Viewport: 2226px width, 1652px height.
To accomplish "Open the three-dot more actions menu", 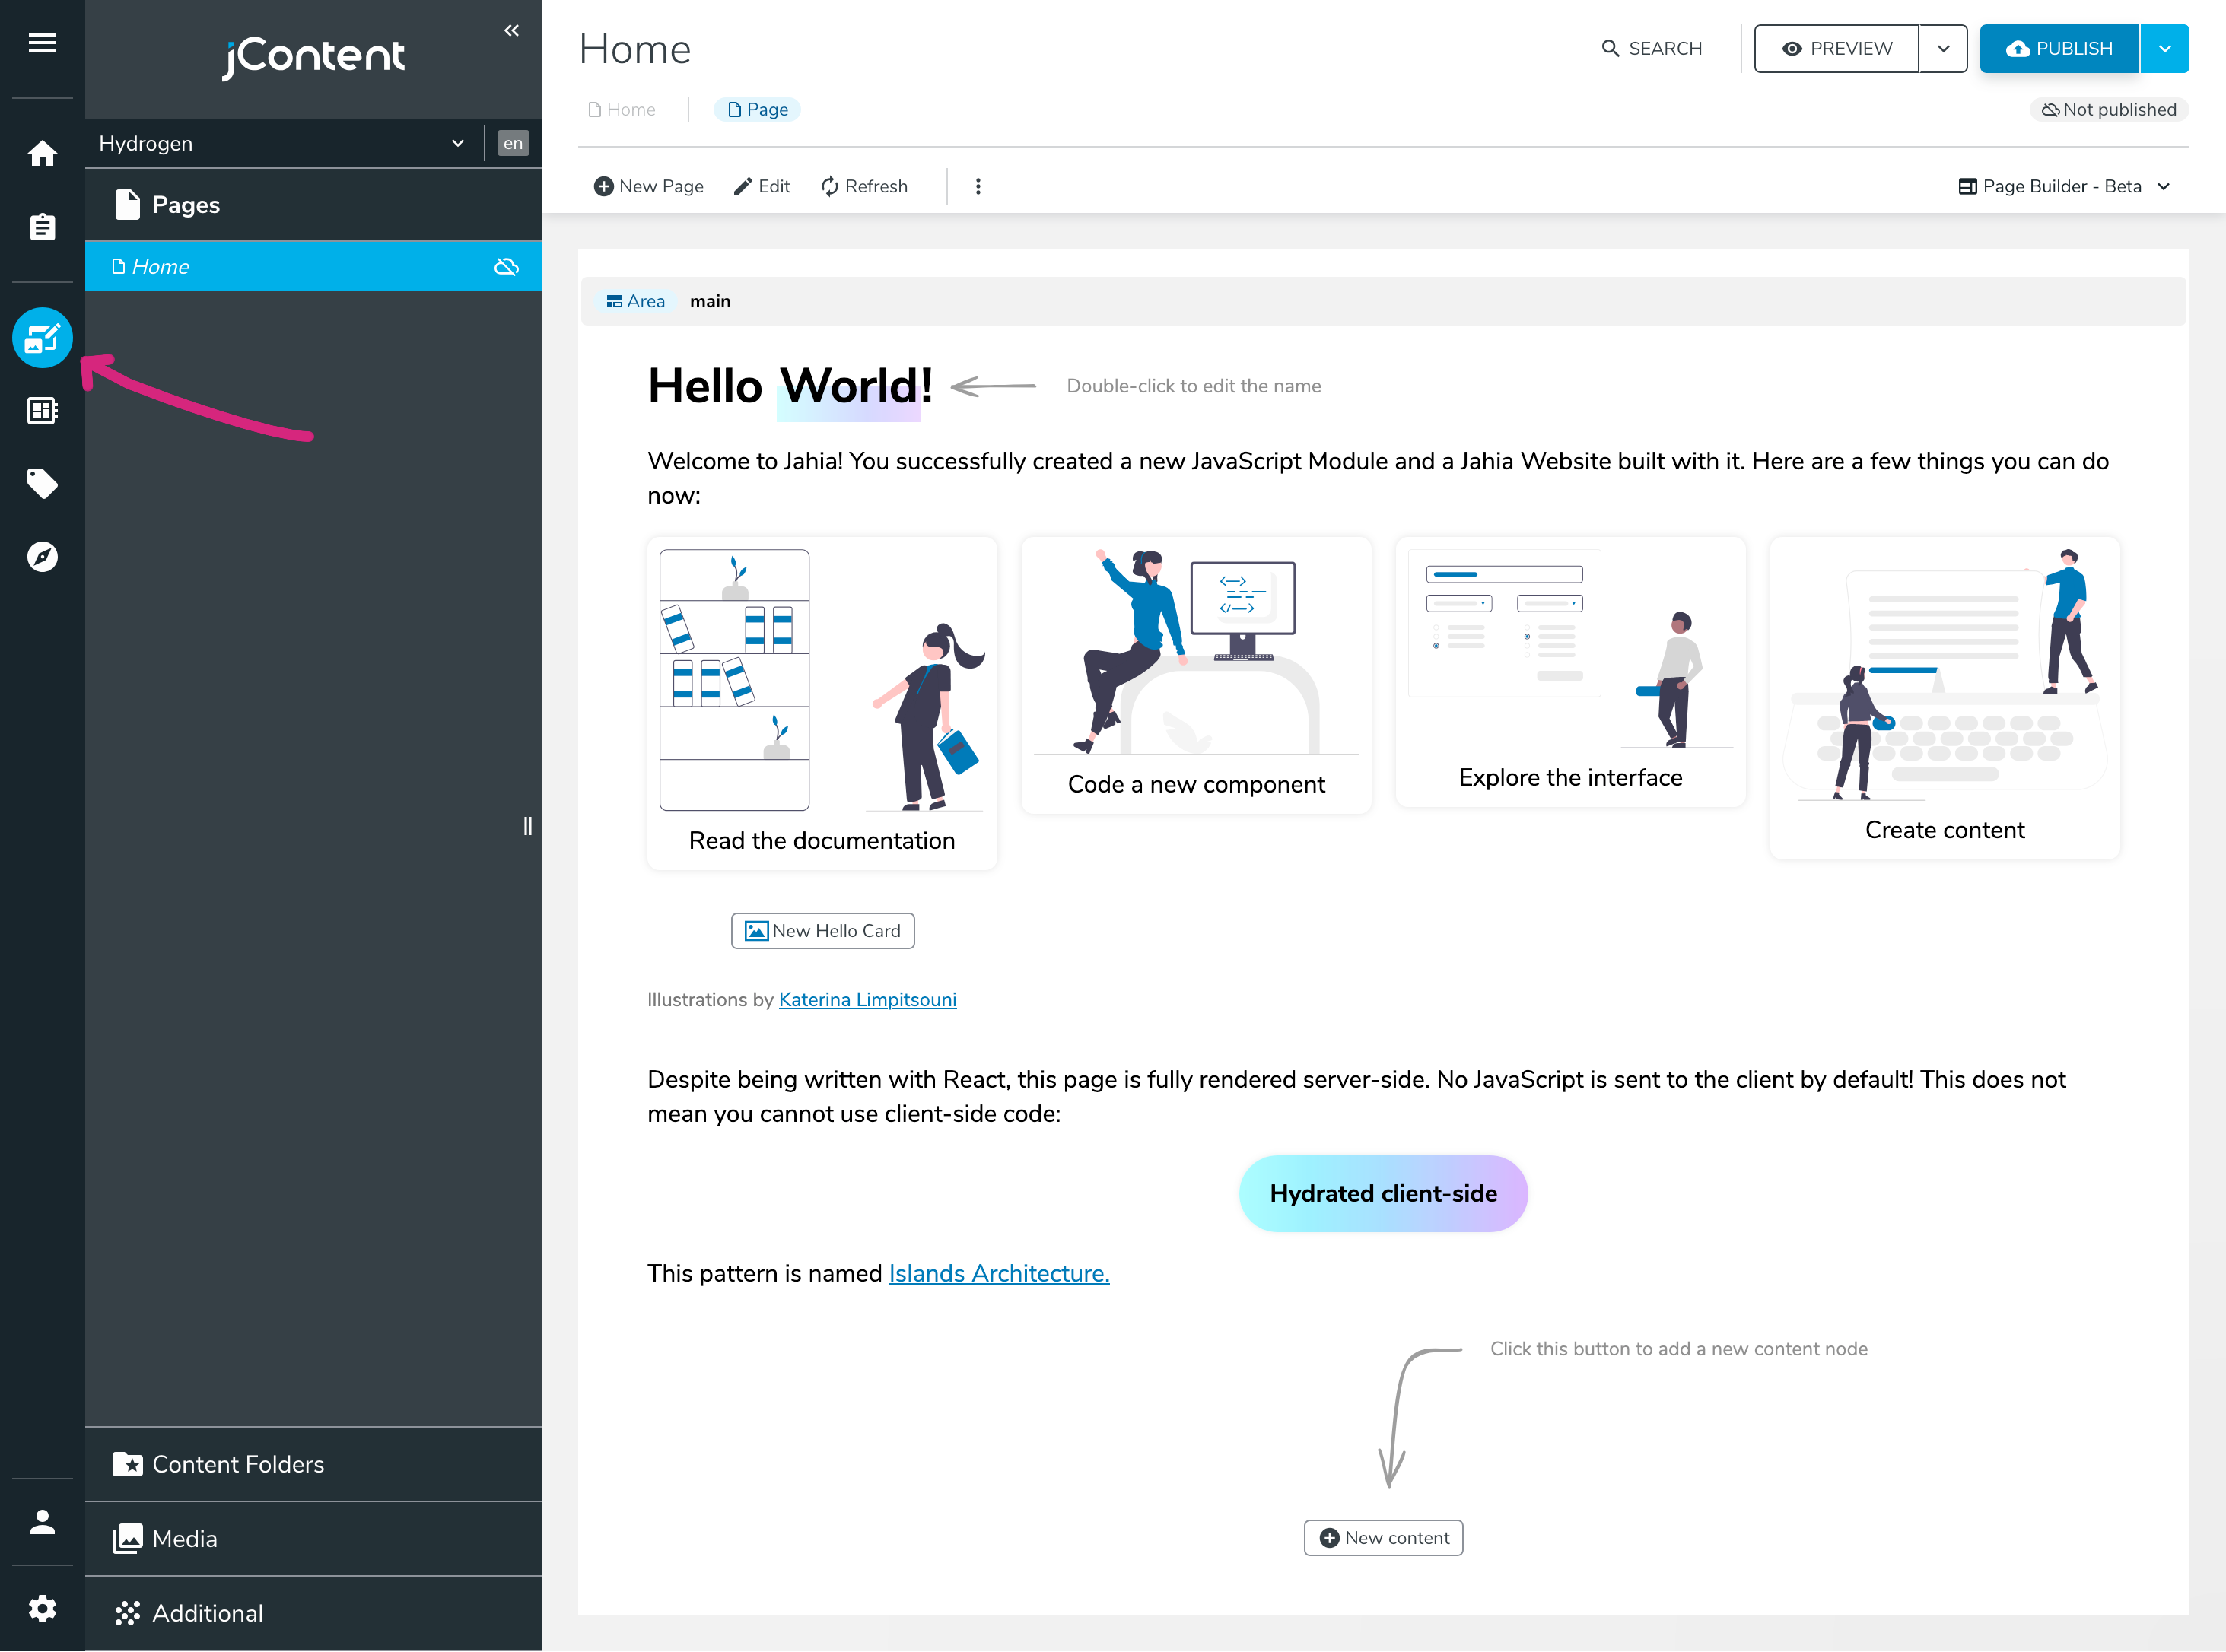I will [978, 186].
